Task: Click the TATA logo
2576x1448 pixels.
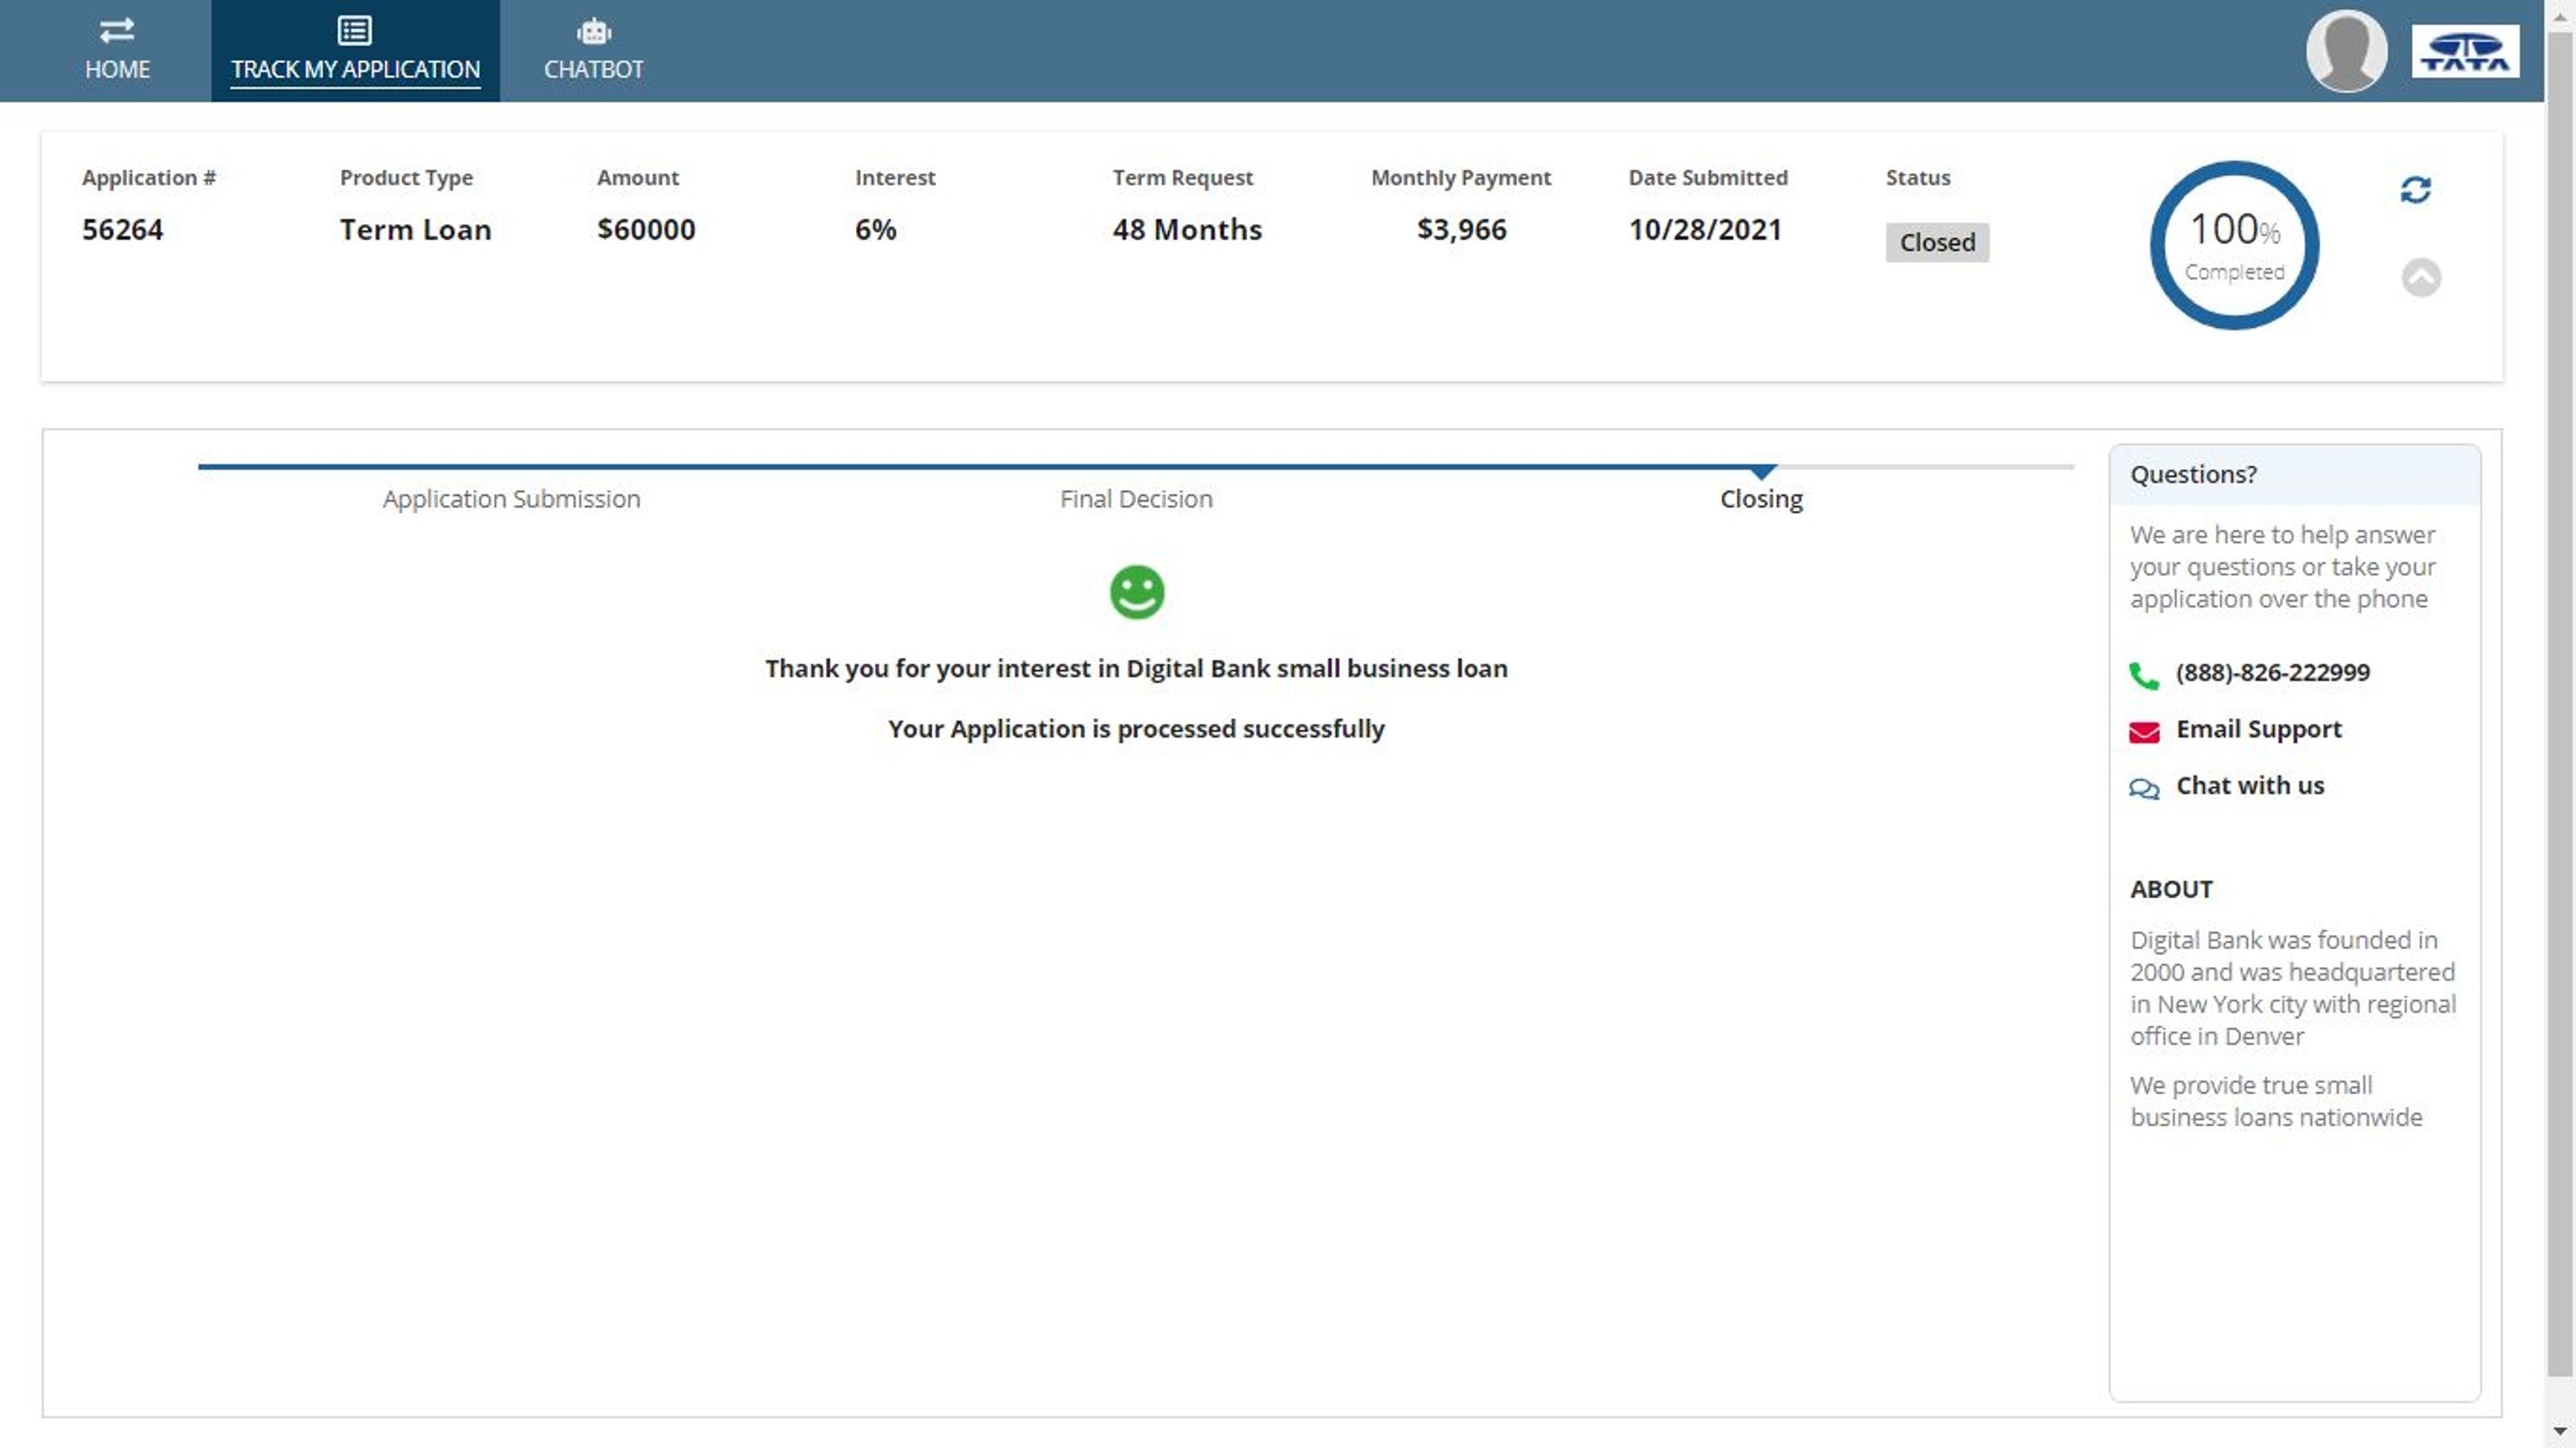Action: tap(2465, 51)
